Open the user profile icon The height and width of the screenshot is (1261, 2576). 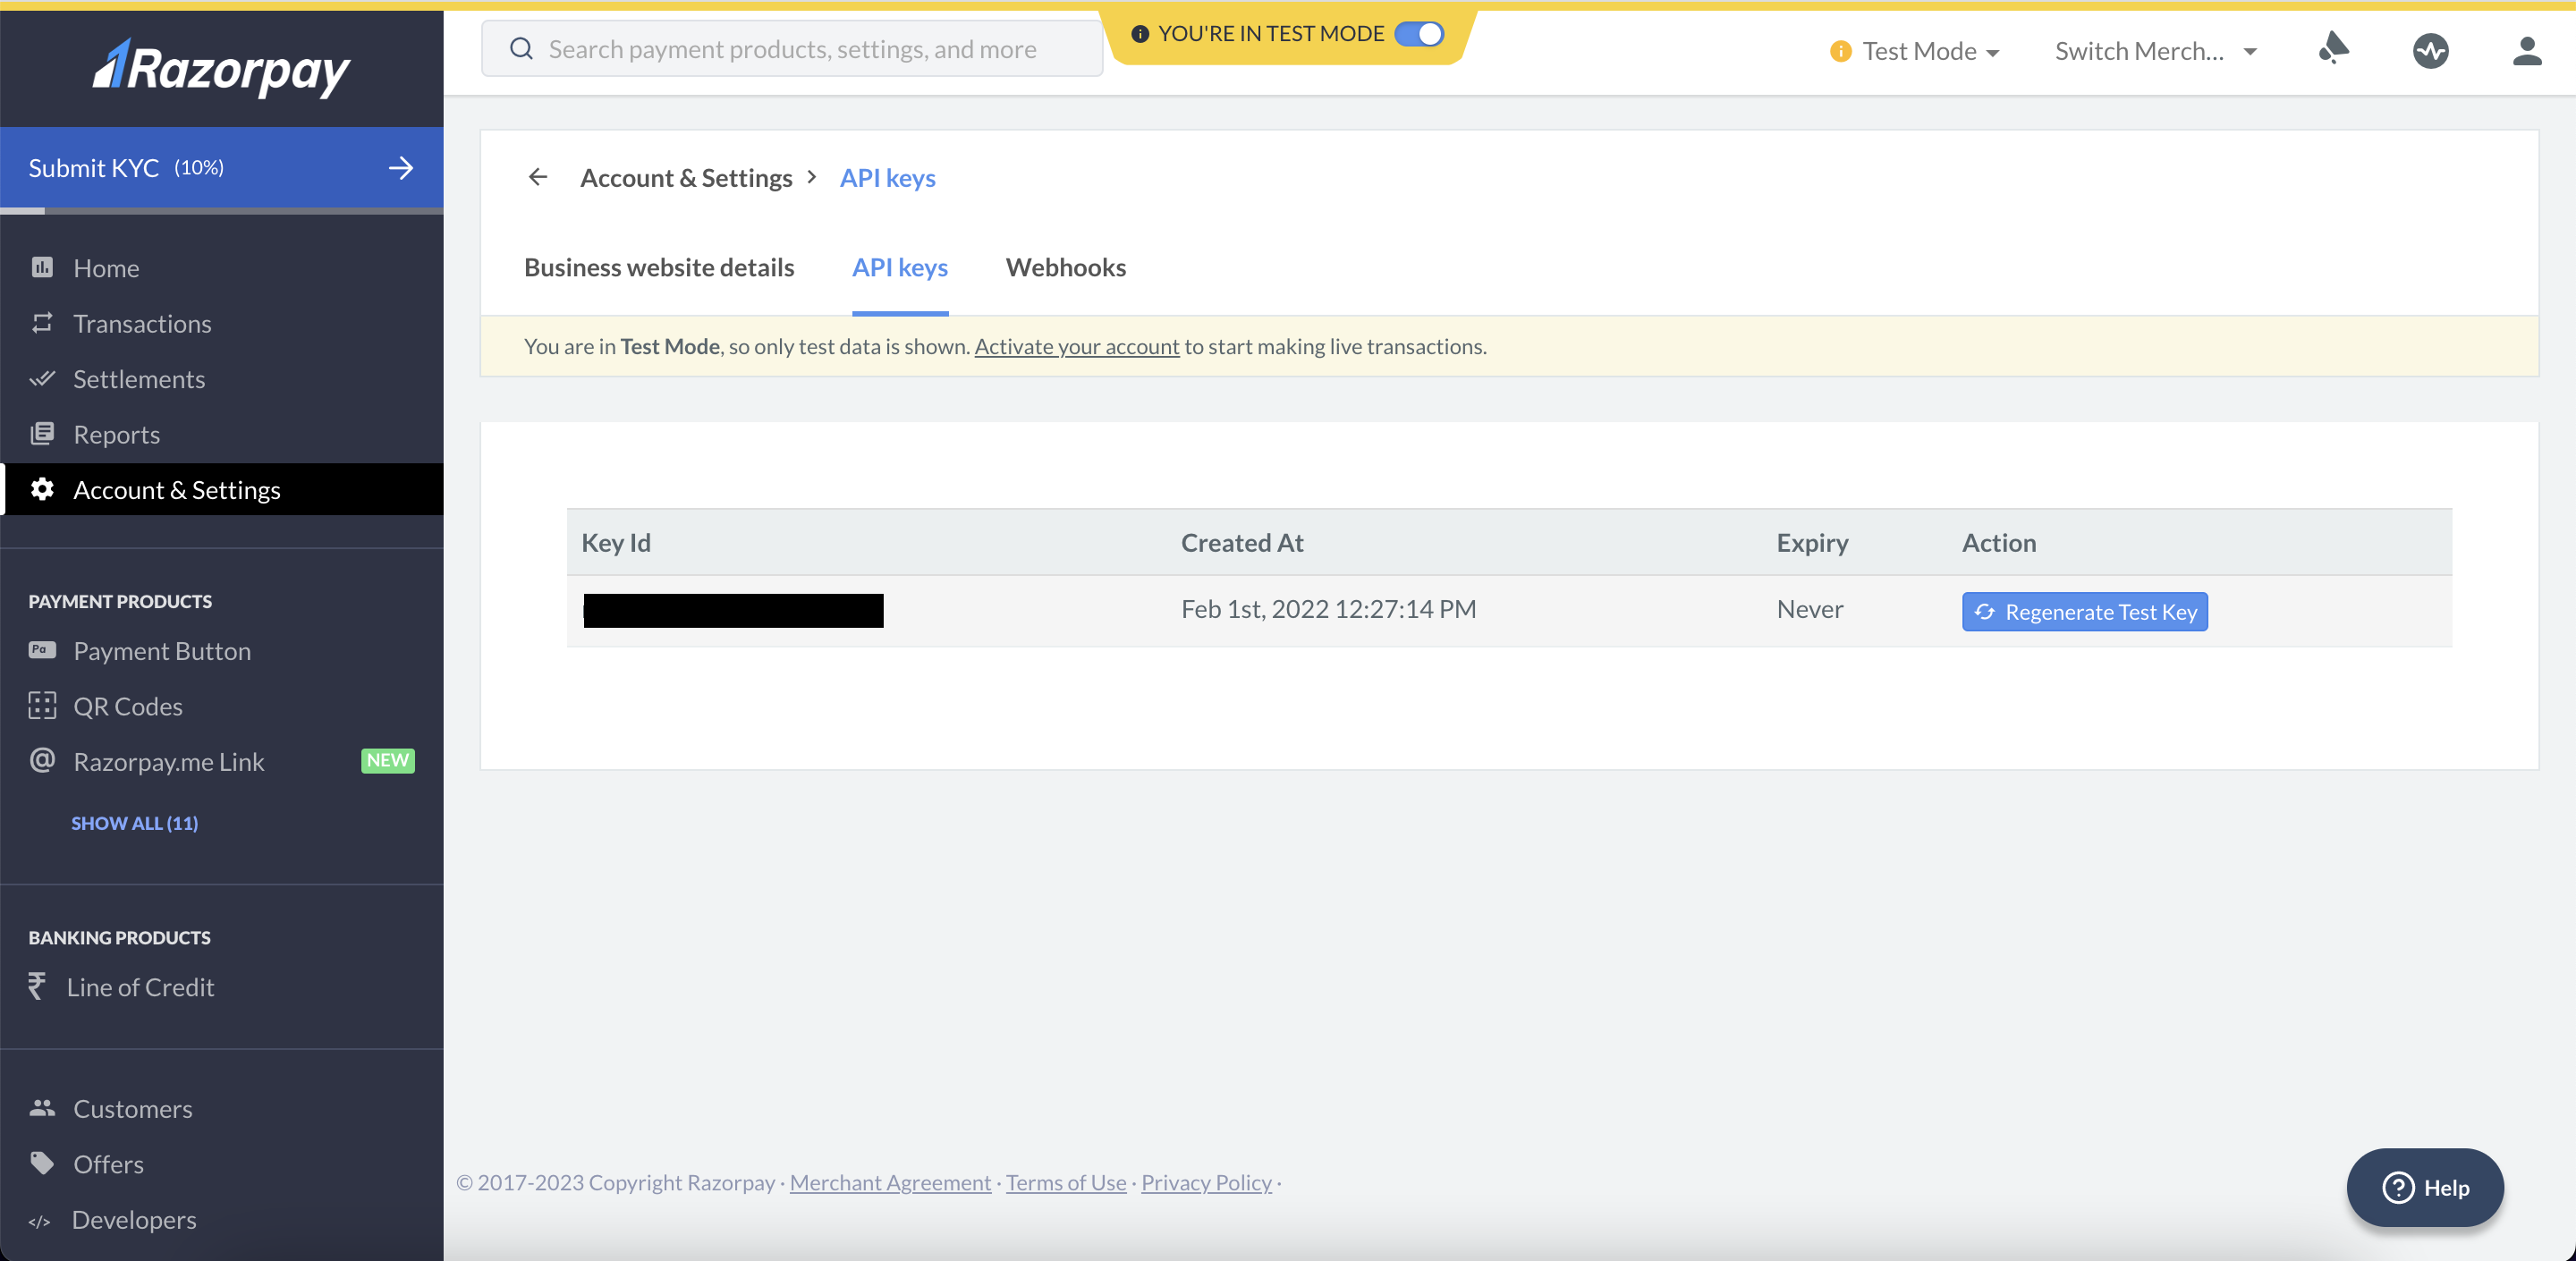pyautogui.click(x=2526, y=50)
